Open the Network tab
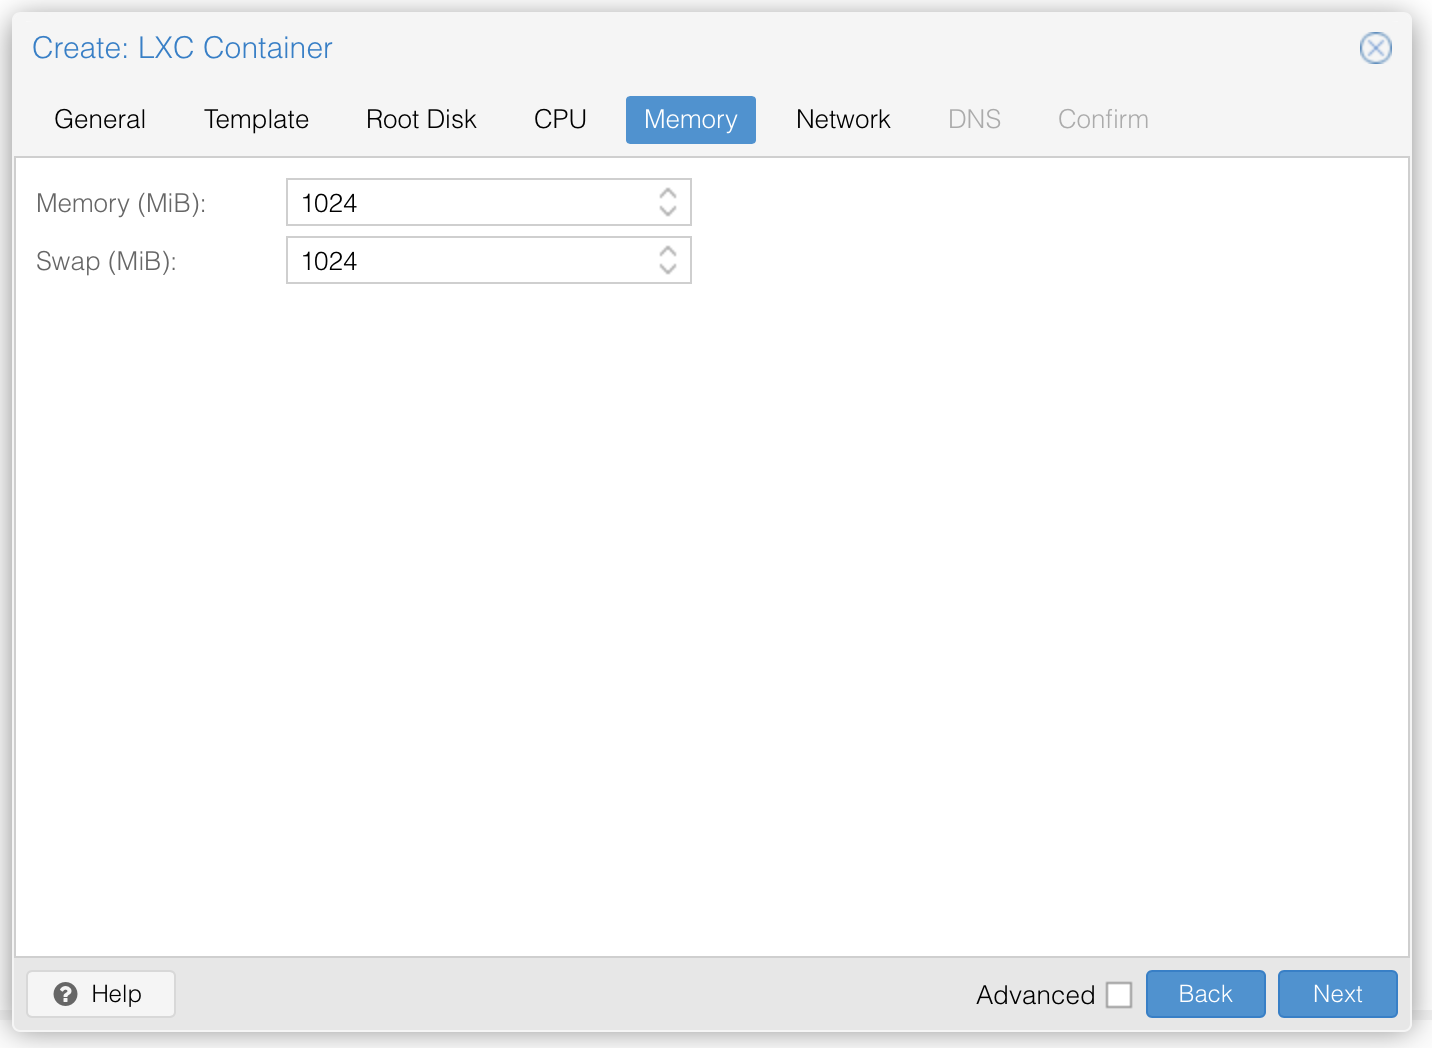This screenshot has width=1432, height=1048. (x=843, y=119)
